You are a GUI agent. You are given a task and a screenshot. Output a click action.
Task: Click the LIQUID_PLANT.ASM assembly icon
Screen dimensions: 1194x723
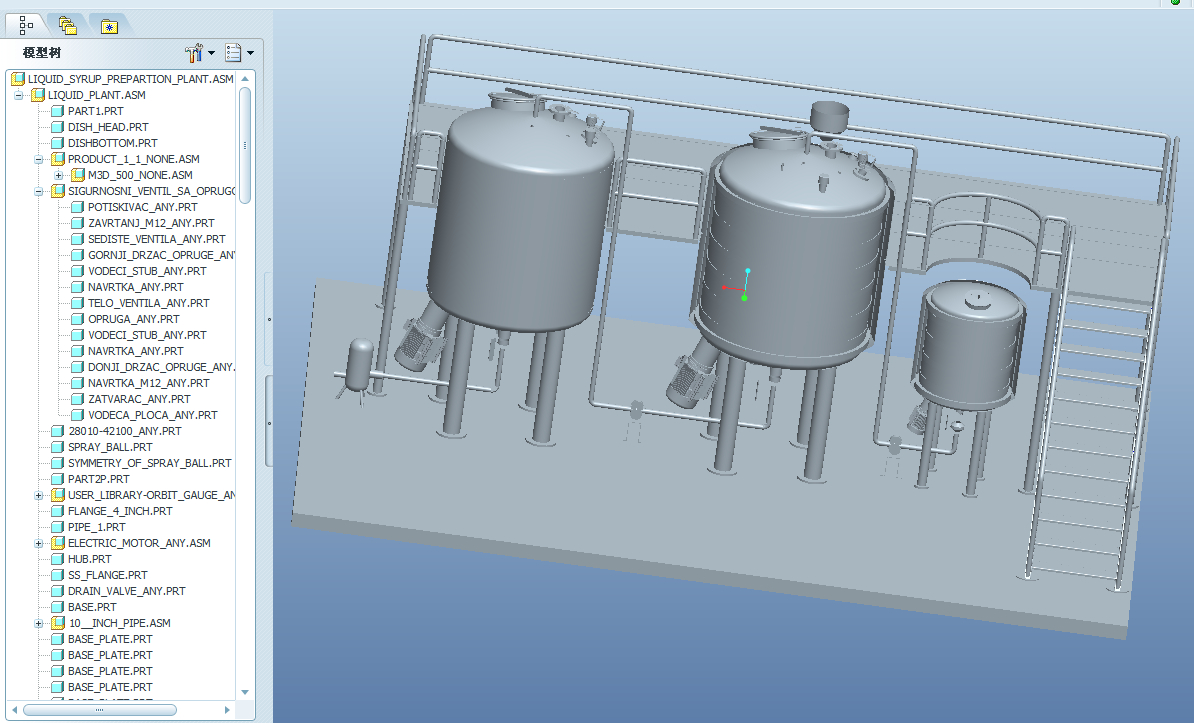click(37, 95)
